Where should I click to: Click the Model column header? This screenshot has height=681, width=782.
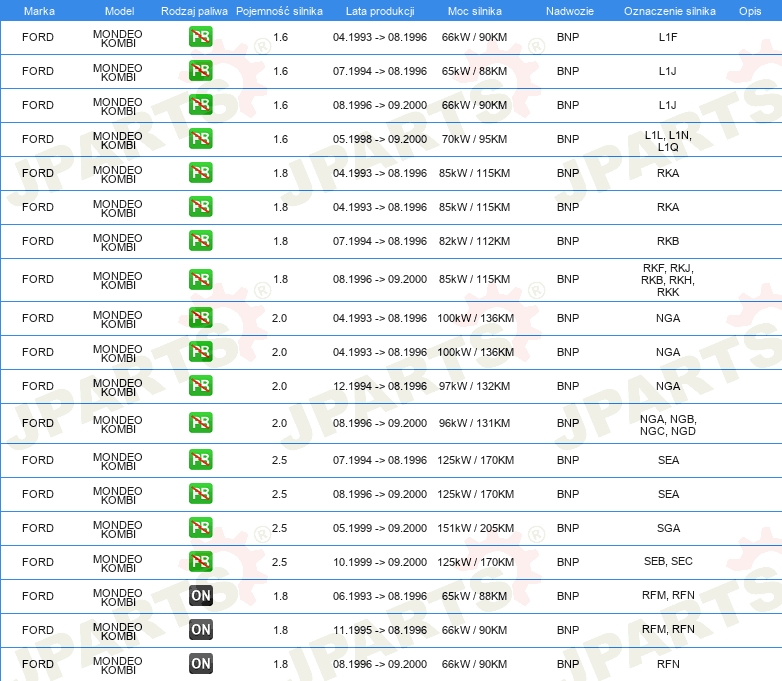point(119,11)
